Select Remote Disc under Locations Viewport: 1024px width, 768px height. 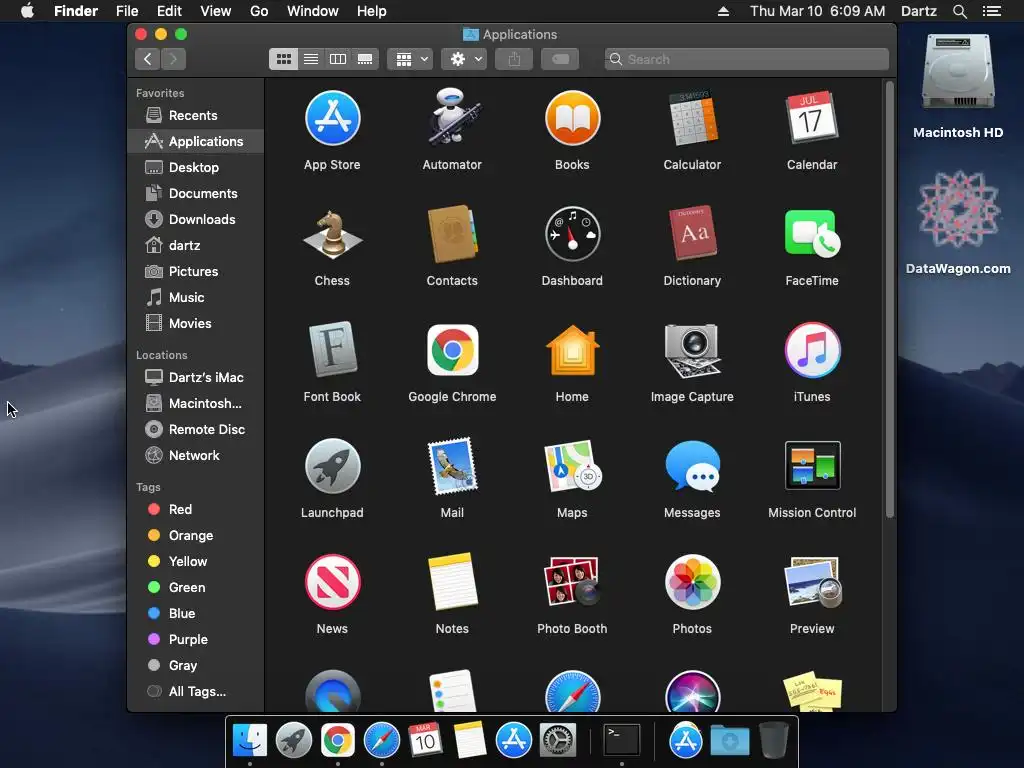tap(196, 430)
